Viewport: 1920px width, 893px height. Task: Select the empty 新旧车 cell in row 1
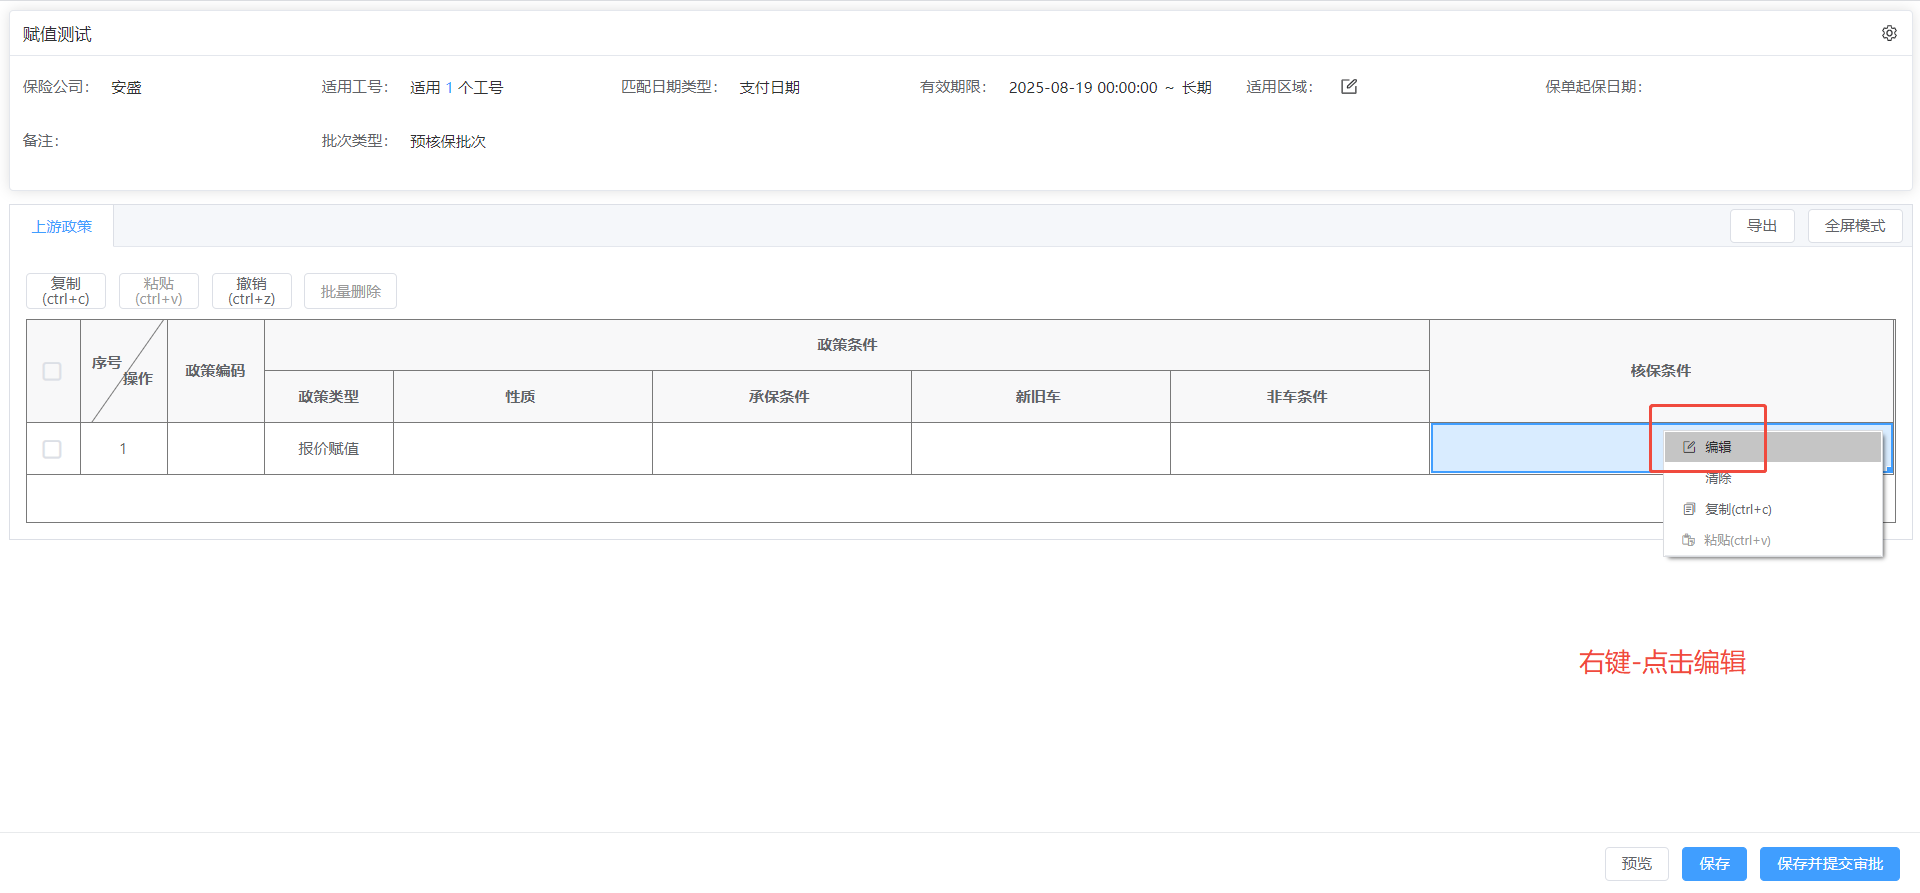pyautogui.click(x=1040, y=449)
